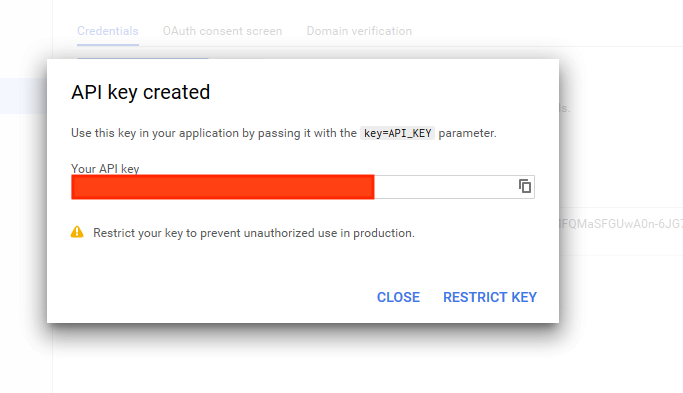Viewport: 683px width, 393px height.
Task: Click the faded text right of the dialog's top edge
Action: pos(565,108)
